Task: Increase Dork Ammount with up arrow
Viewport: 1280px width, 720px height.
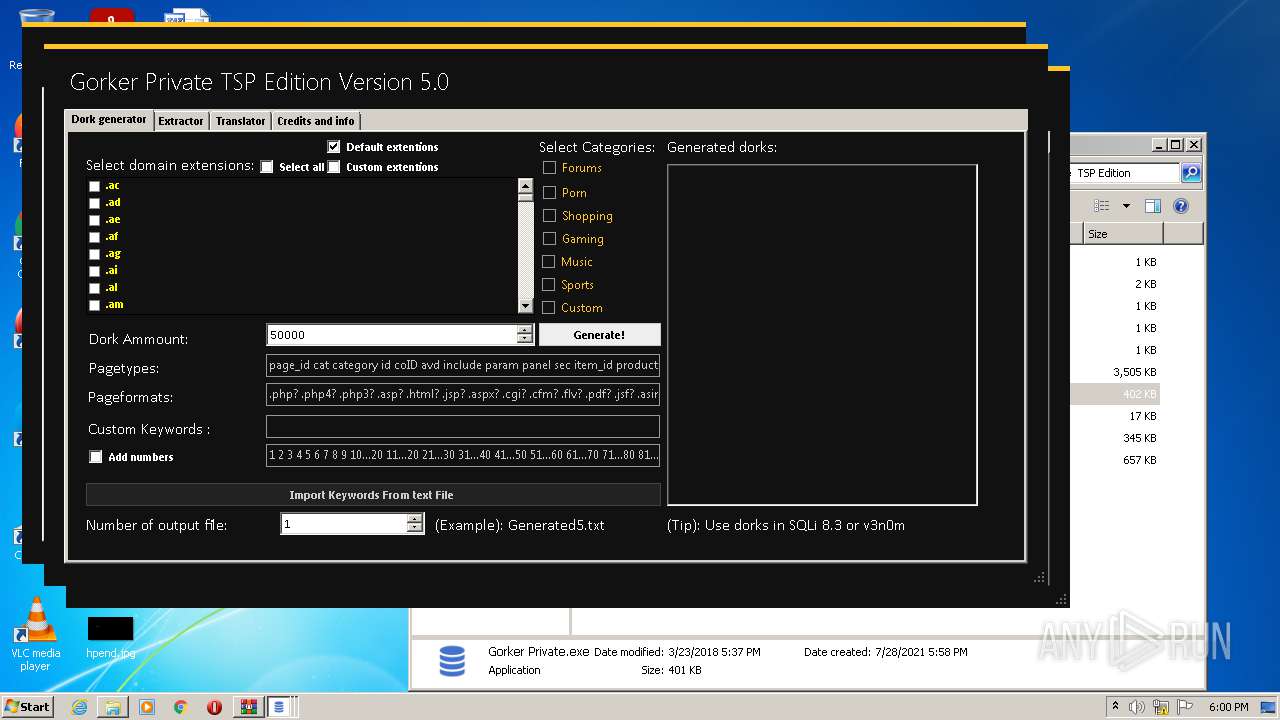Action: coord(525,330)
